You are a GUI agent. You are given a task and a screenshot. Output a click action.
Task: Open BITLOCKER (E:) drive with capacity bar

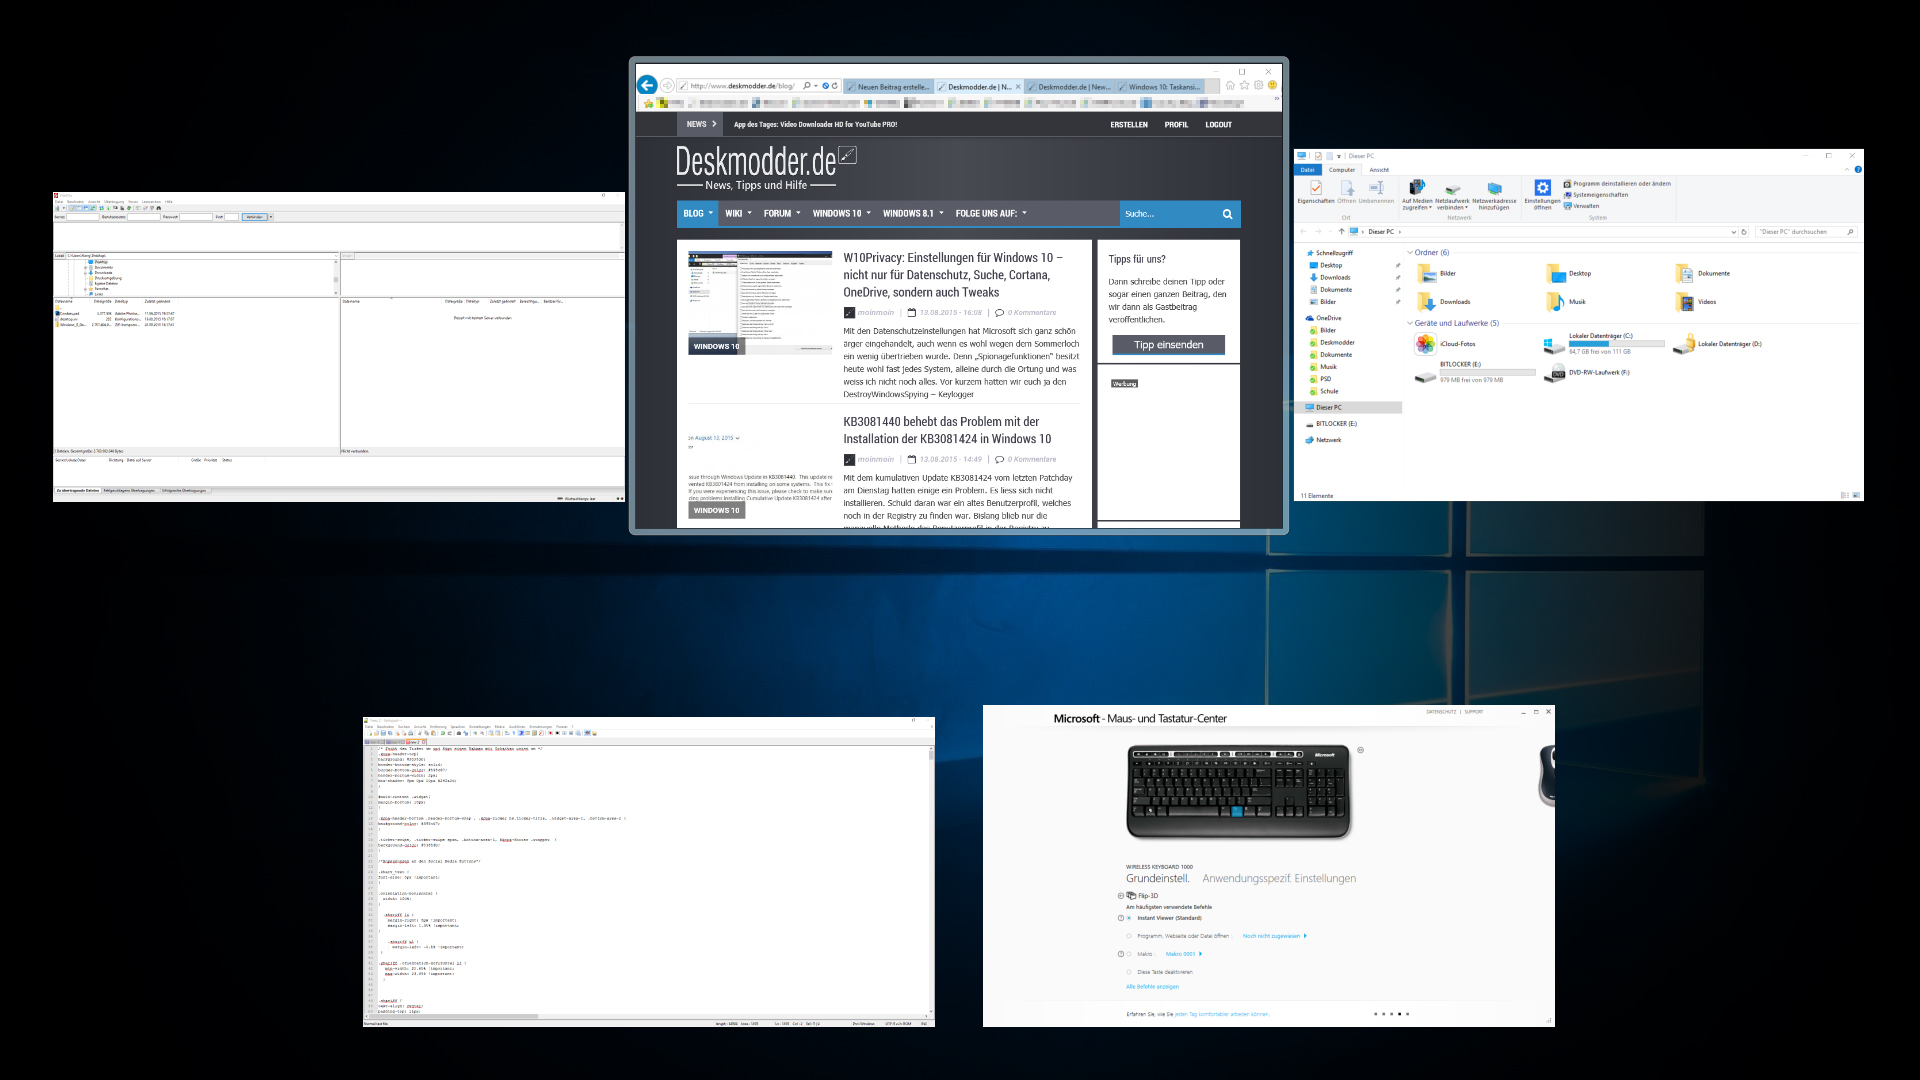point(1475,372)
